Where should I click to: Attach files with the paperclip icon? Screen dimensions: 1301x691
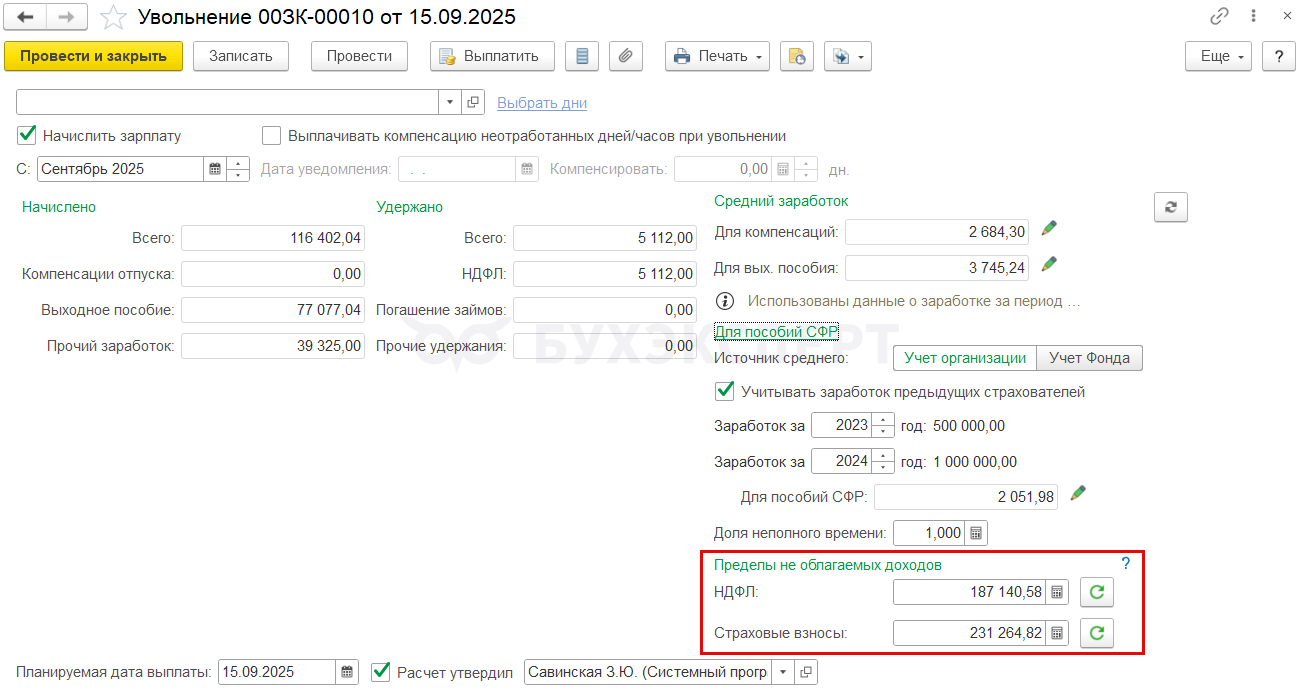[625, 56]
